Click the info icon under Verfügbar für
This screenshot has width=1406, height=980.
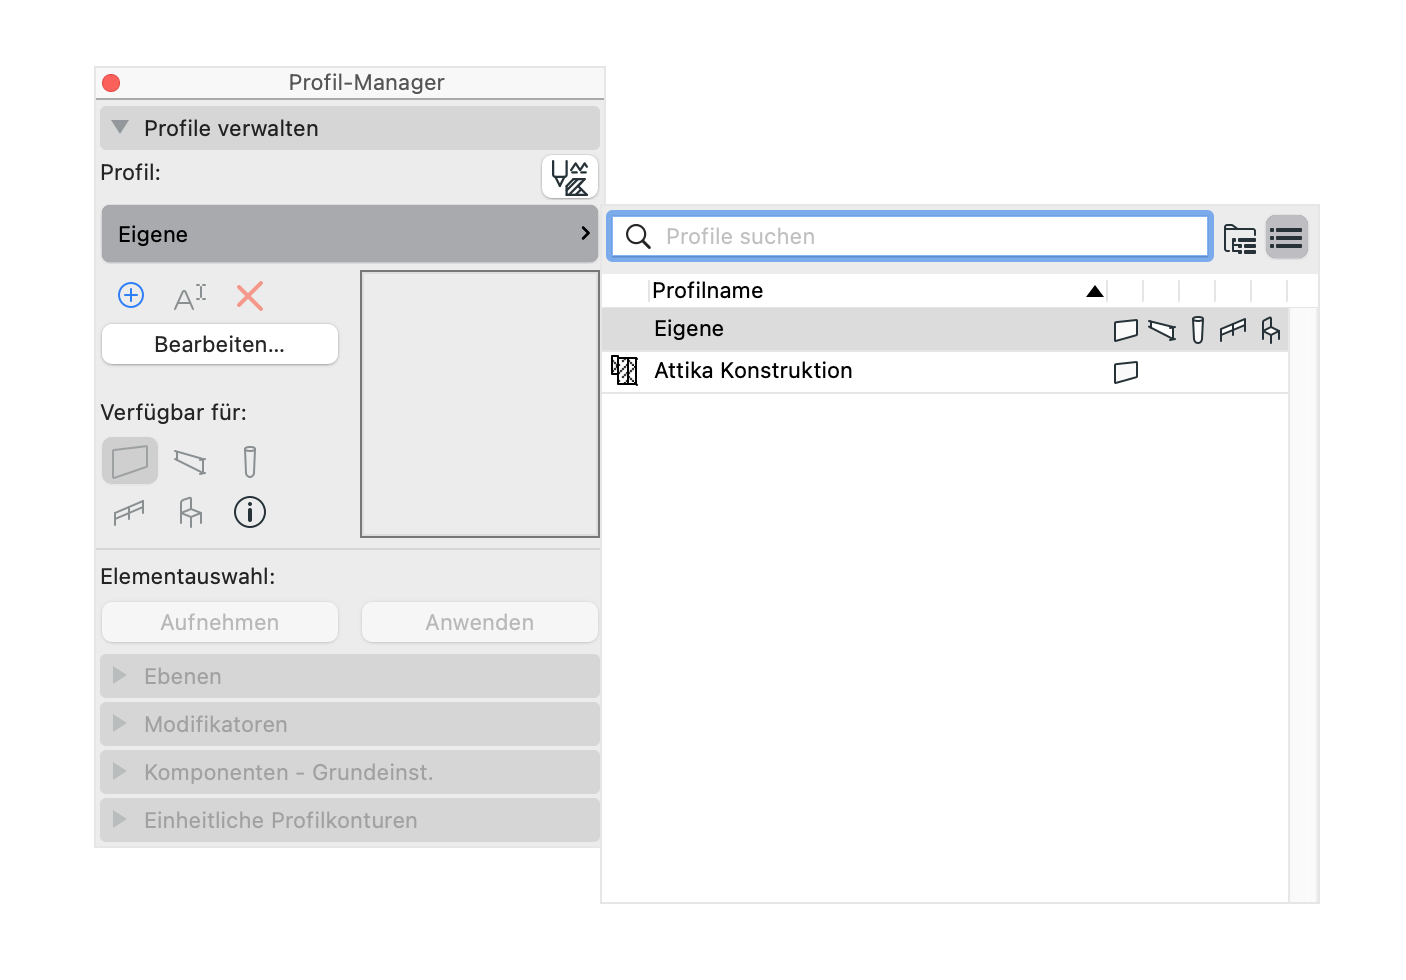[x=250, y=512]
